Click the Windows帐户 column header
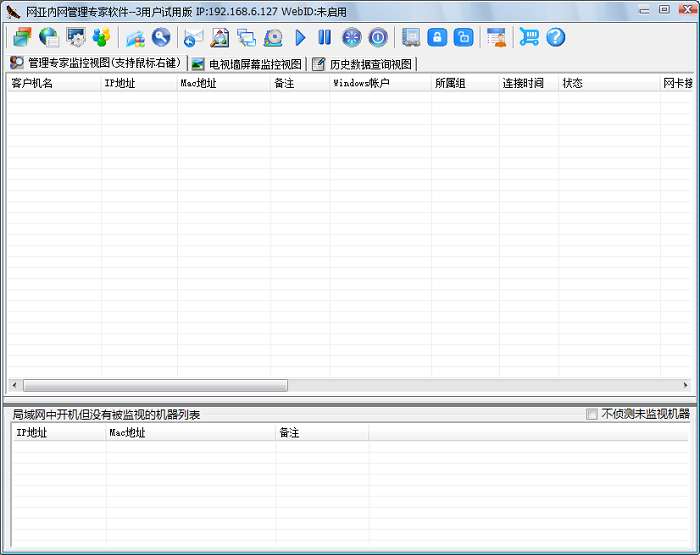This screenshot has width=700, height=555. pyautogui.click(x=381, y=83)
